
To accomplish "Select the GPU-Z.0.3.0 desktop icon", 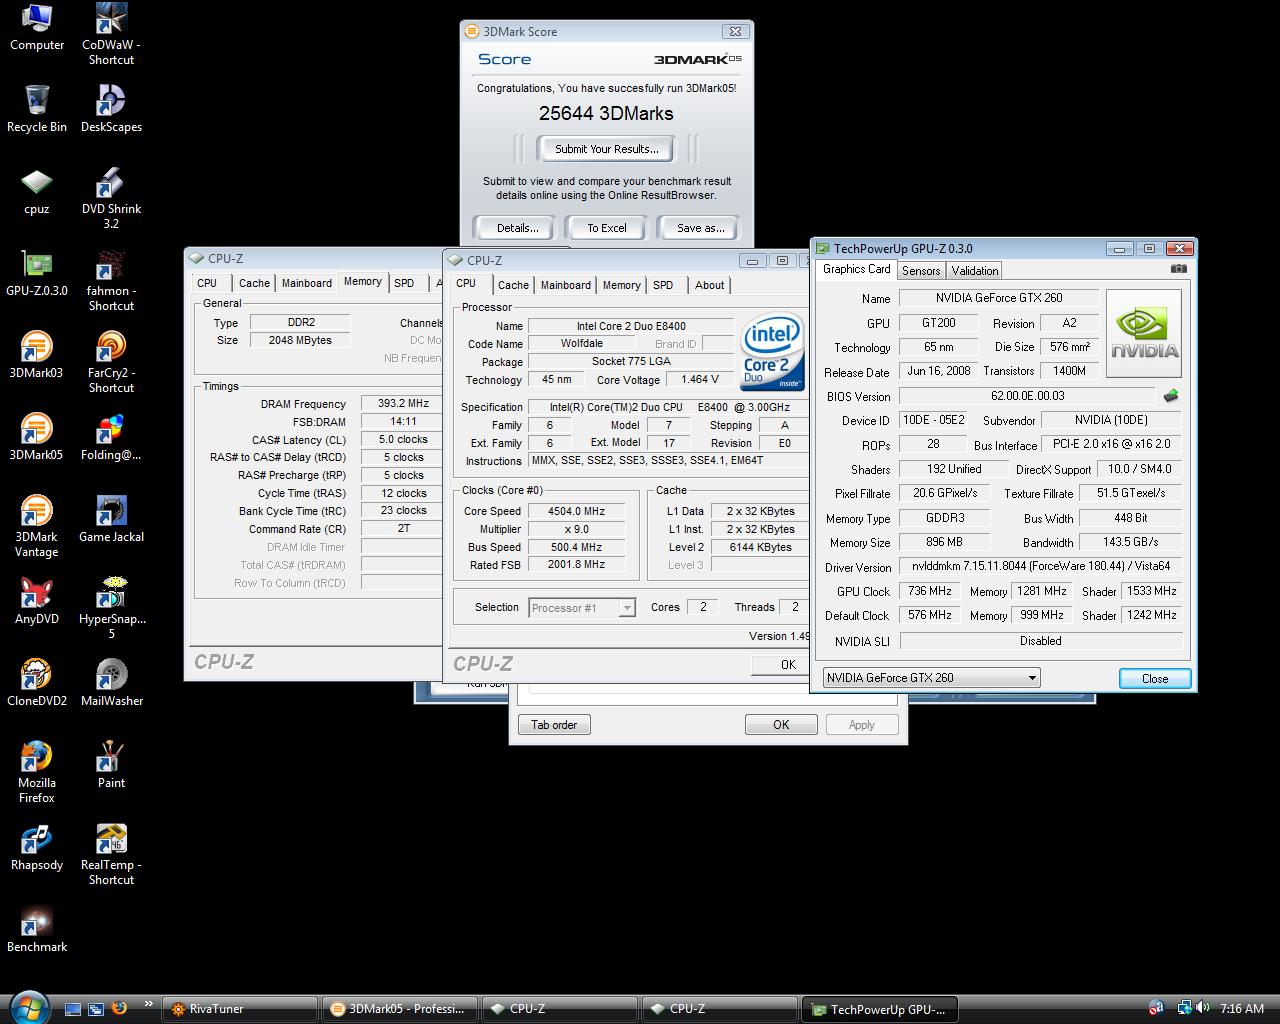I will [37, 273].
